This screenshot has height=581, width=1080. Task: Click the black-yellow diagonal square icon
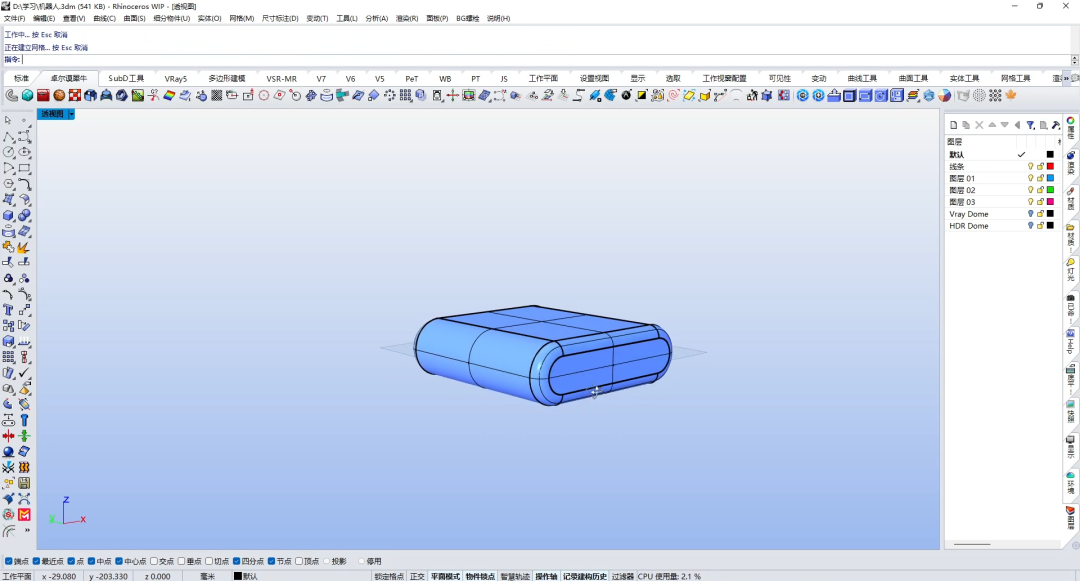pyautogui.click(x=641, y=96)
